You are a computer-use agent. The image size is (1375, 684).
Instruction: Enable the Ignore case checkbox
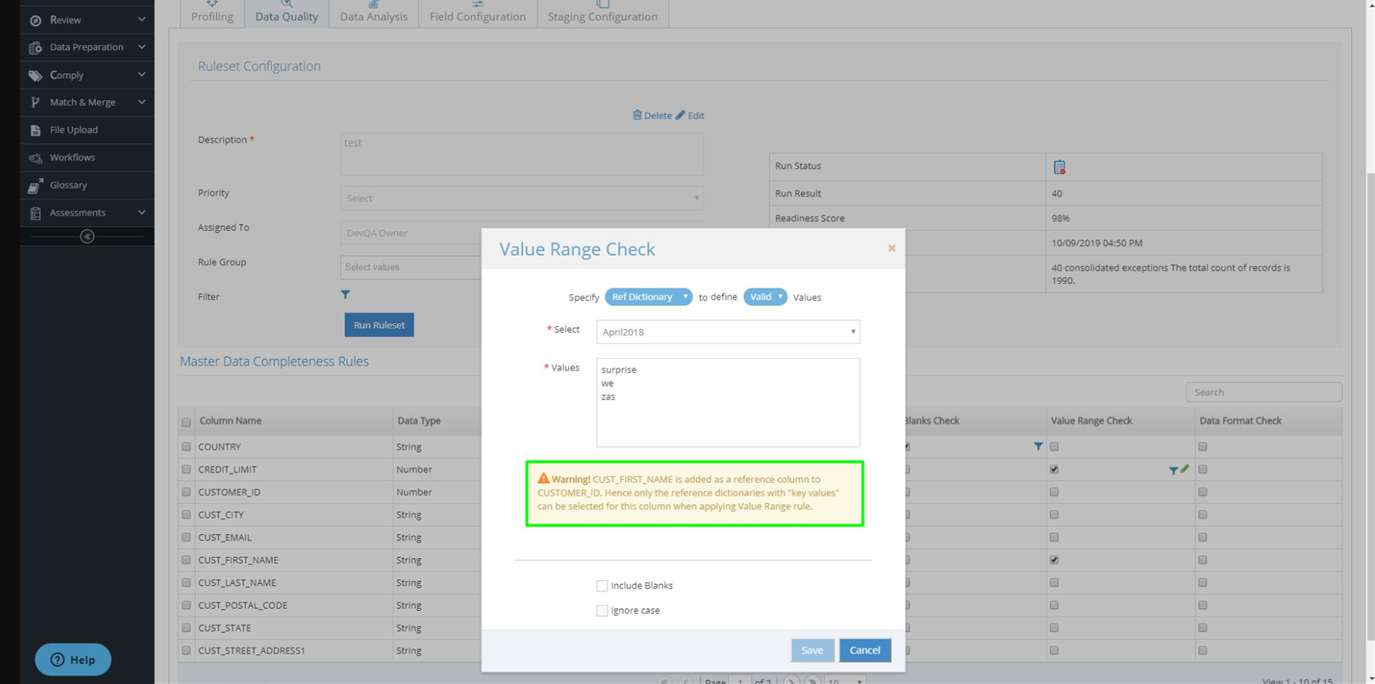pos(602,611)
